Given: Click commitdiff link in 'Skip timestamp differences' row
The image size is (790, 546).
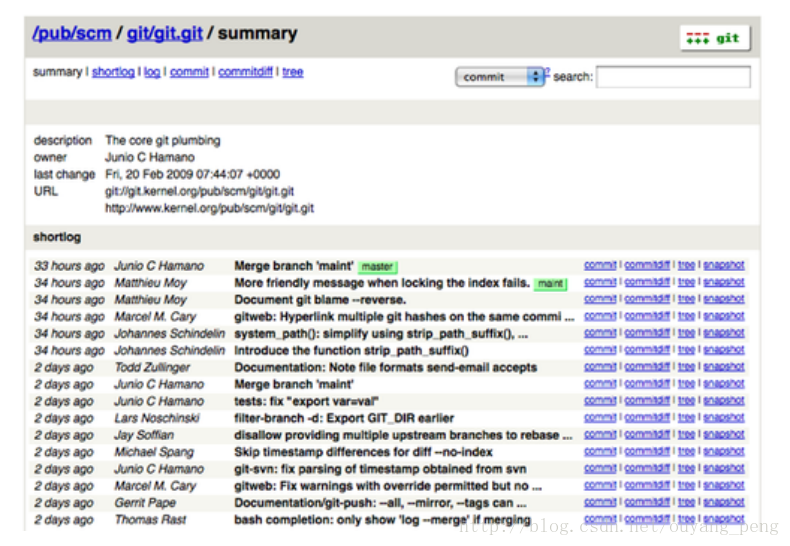Looking at the screenshot, I should click(x=647, y=451).
